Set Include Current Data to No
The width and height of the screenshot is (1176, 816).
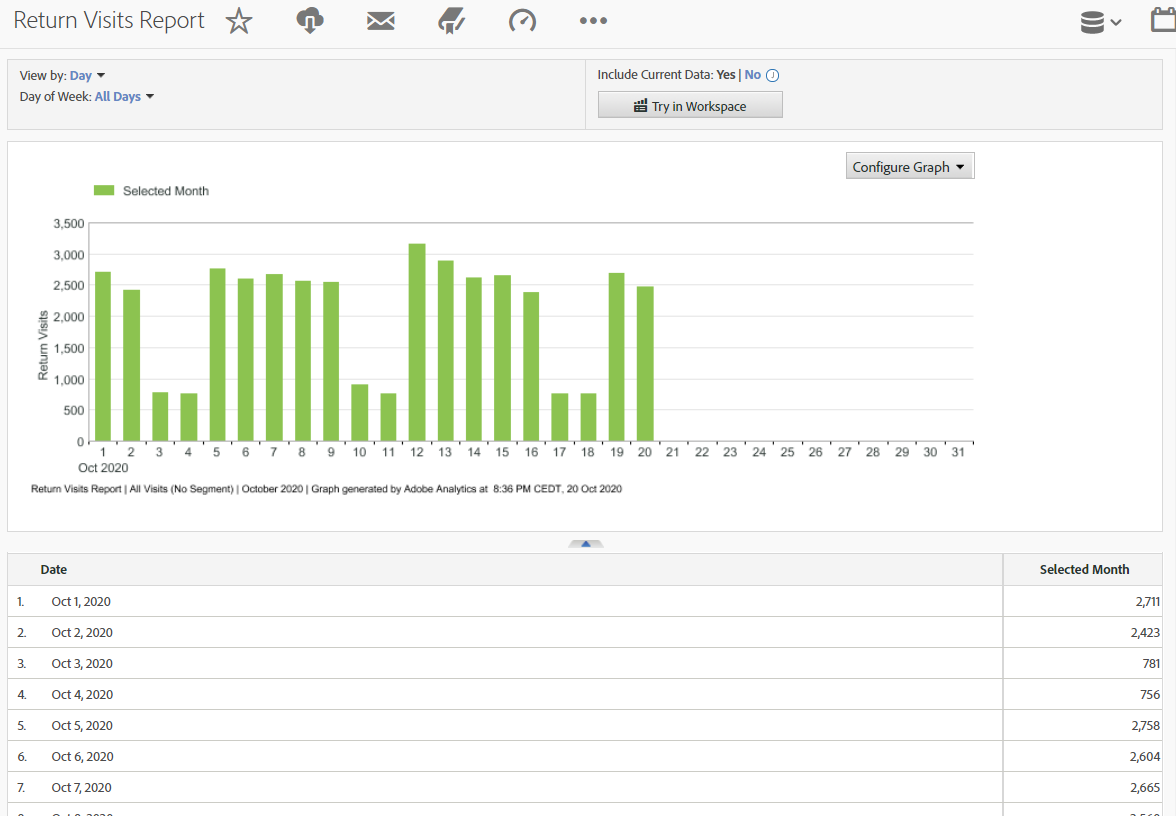pyautogui.click(x=752, y=75)
